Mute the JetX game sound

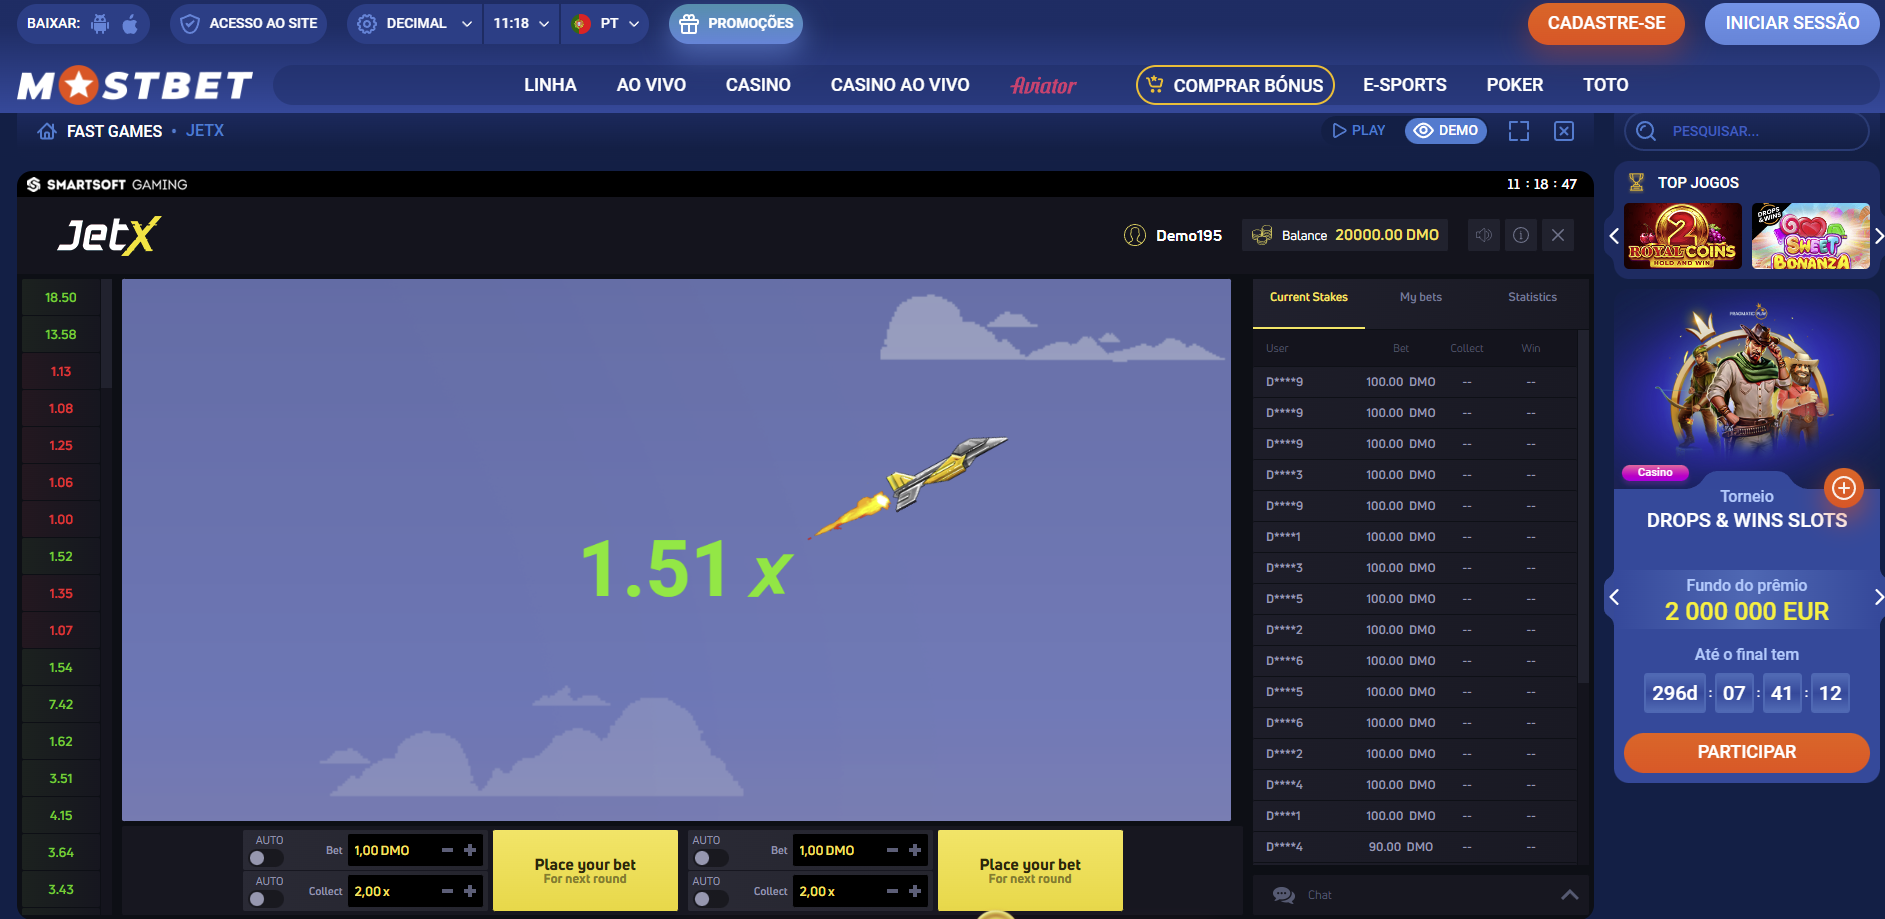(1483, 235)
